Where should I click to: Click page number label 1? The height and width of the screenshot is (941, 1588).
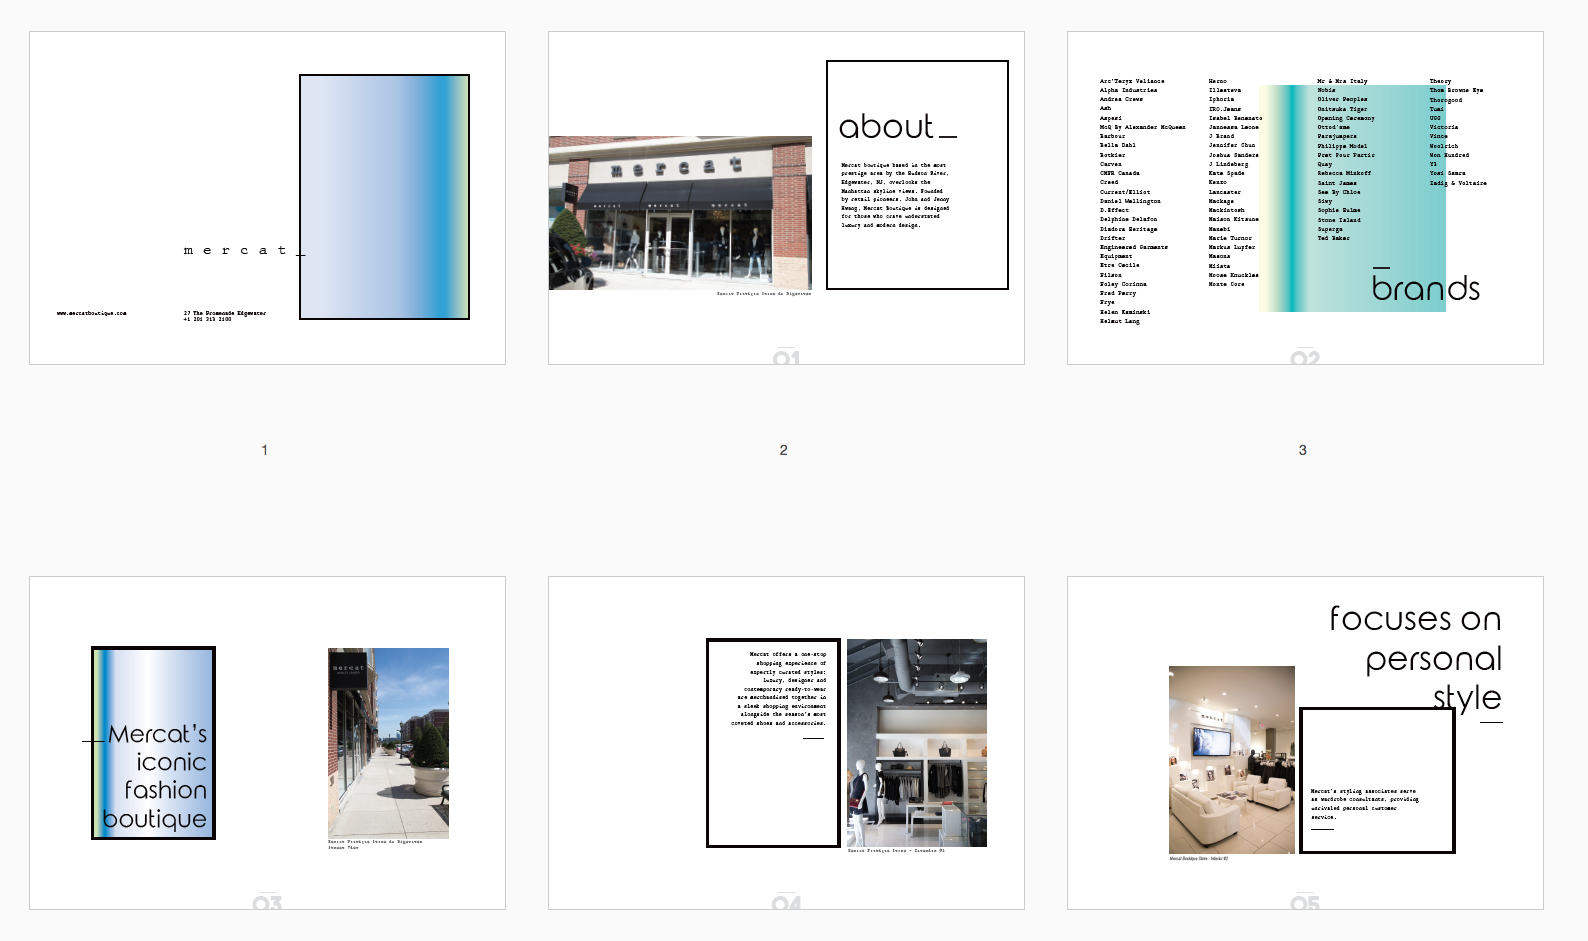pyautogui.click(x=265, y=450)
